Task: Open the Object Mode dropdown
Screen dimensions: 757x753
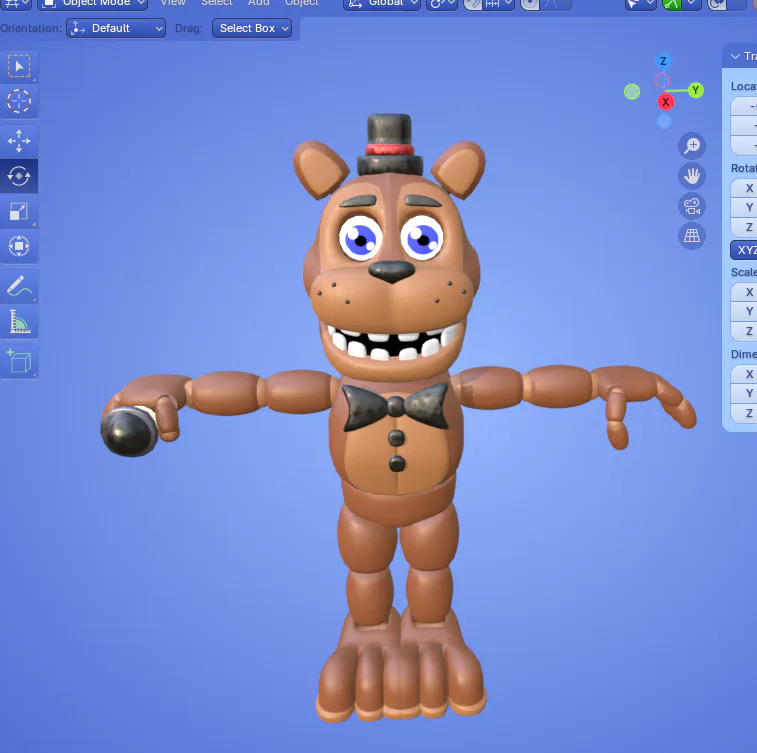Action: (93, 4)
